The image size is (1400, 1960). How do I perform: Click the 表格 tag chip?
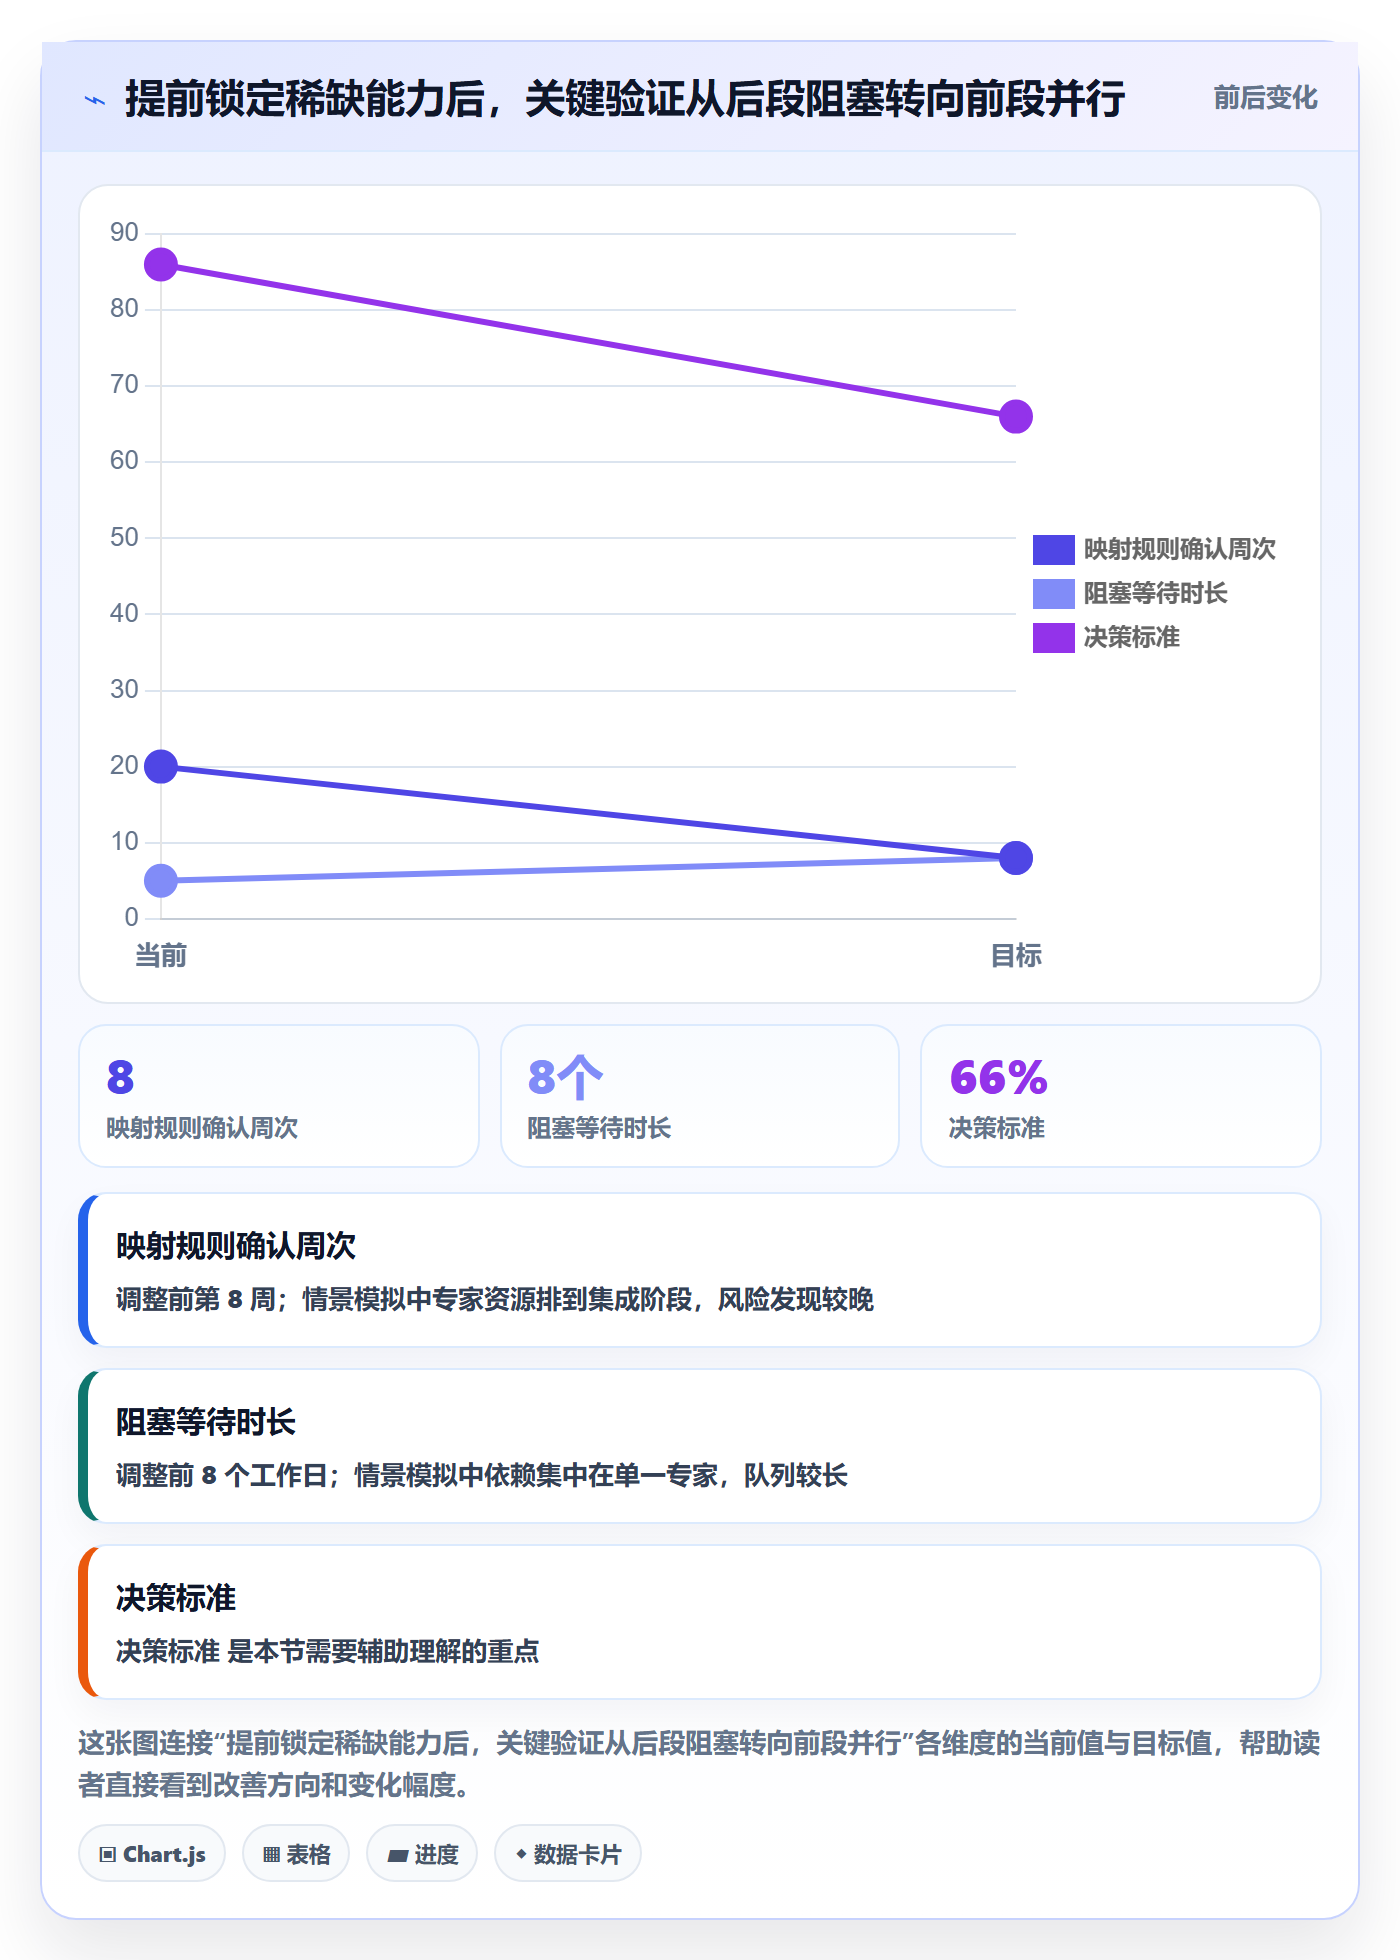[296, 1854]
